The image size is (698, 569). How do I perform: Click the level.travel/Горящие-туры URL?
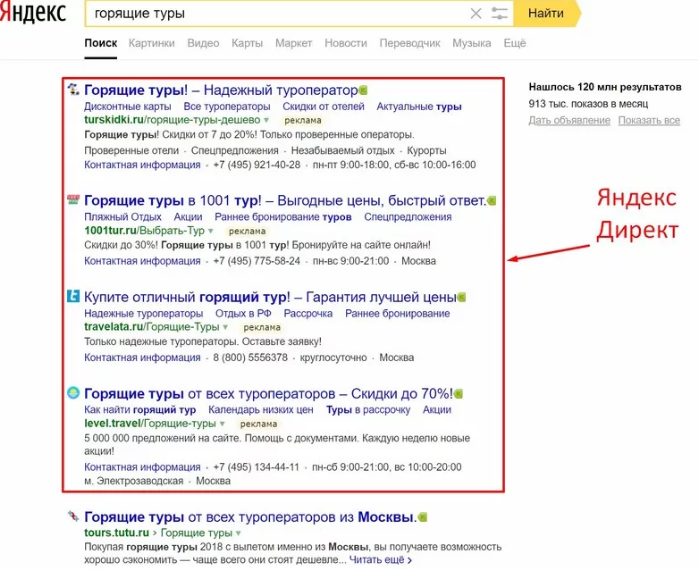[150, 423]
